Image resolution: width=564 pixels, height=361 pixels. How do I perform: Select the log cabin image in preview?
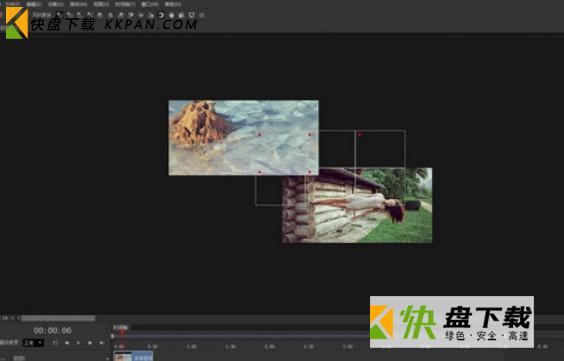click(357, 205)
